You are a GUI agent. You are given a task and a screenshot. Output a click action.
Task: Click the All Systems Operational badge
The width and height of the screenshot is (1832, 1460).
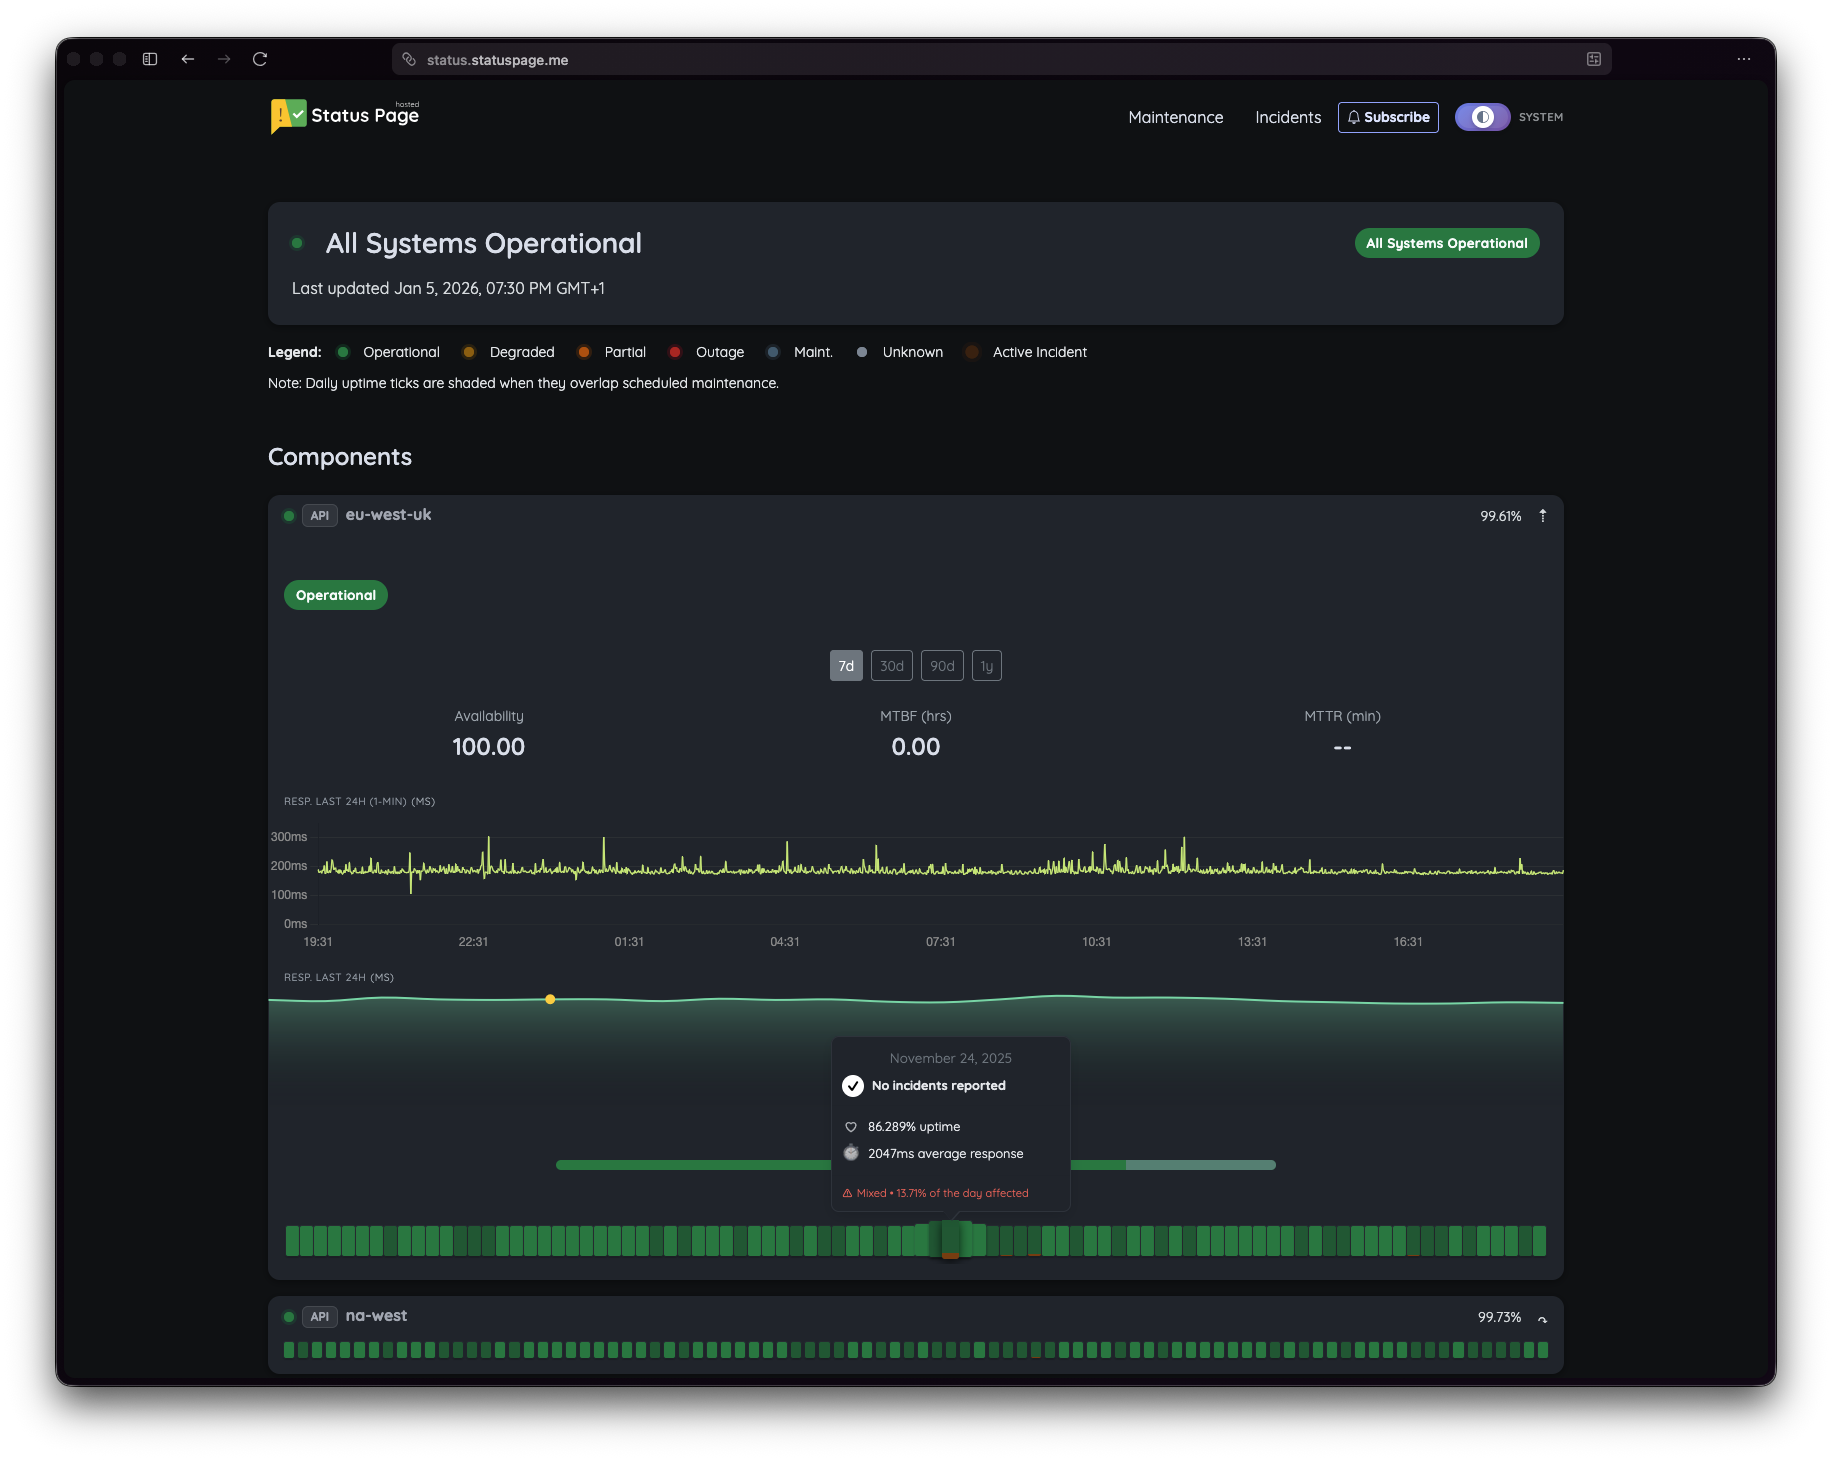tap(1446, 243)
